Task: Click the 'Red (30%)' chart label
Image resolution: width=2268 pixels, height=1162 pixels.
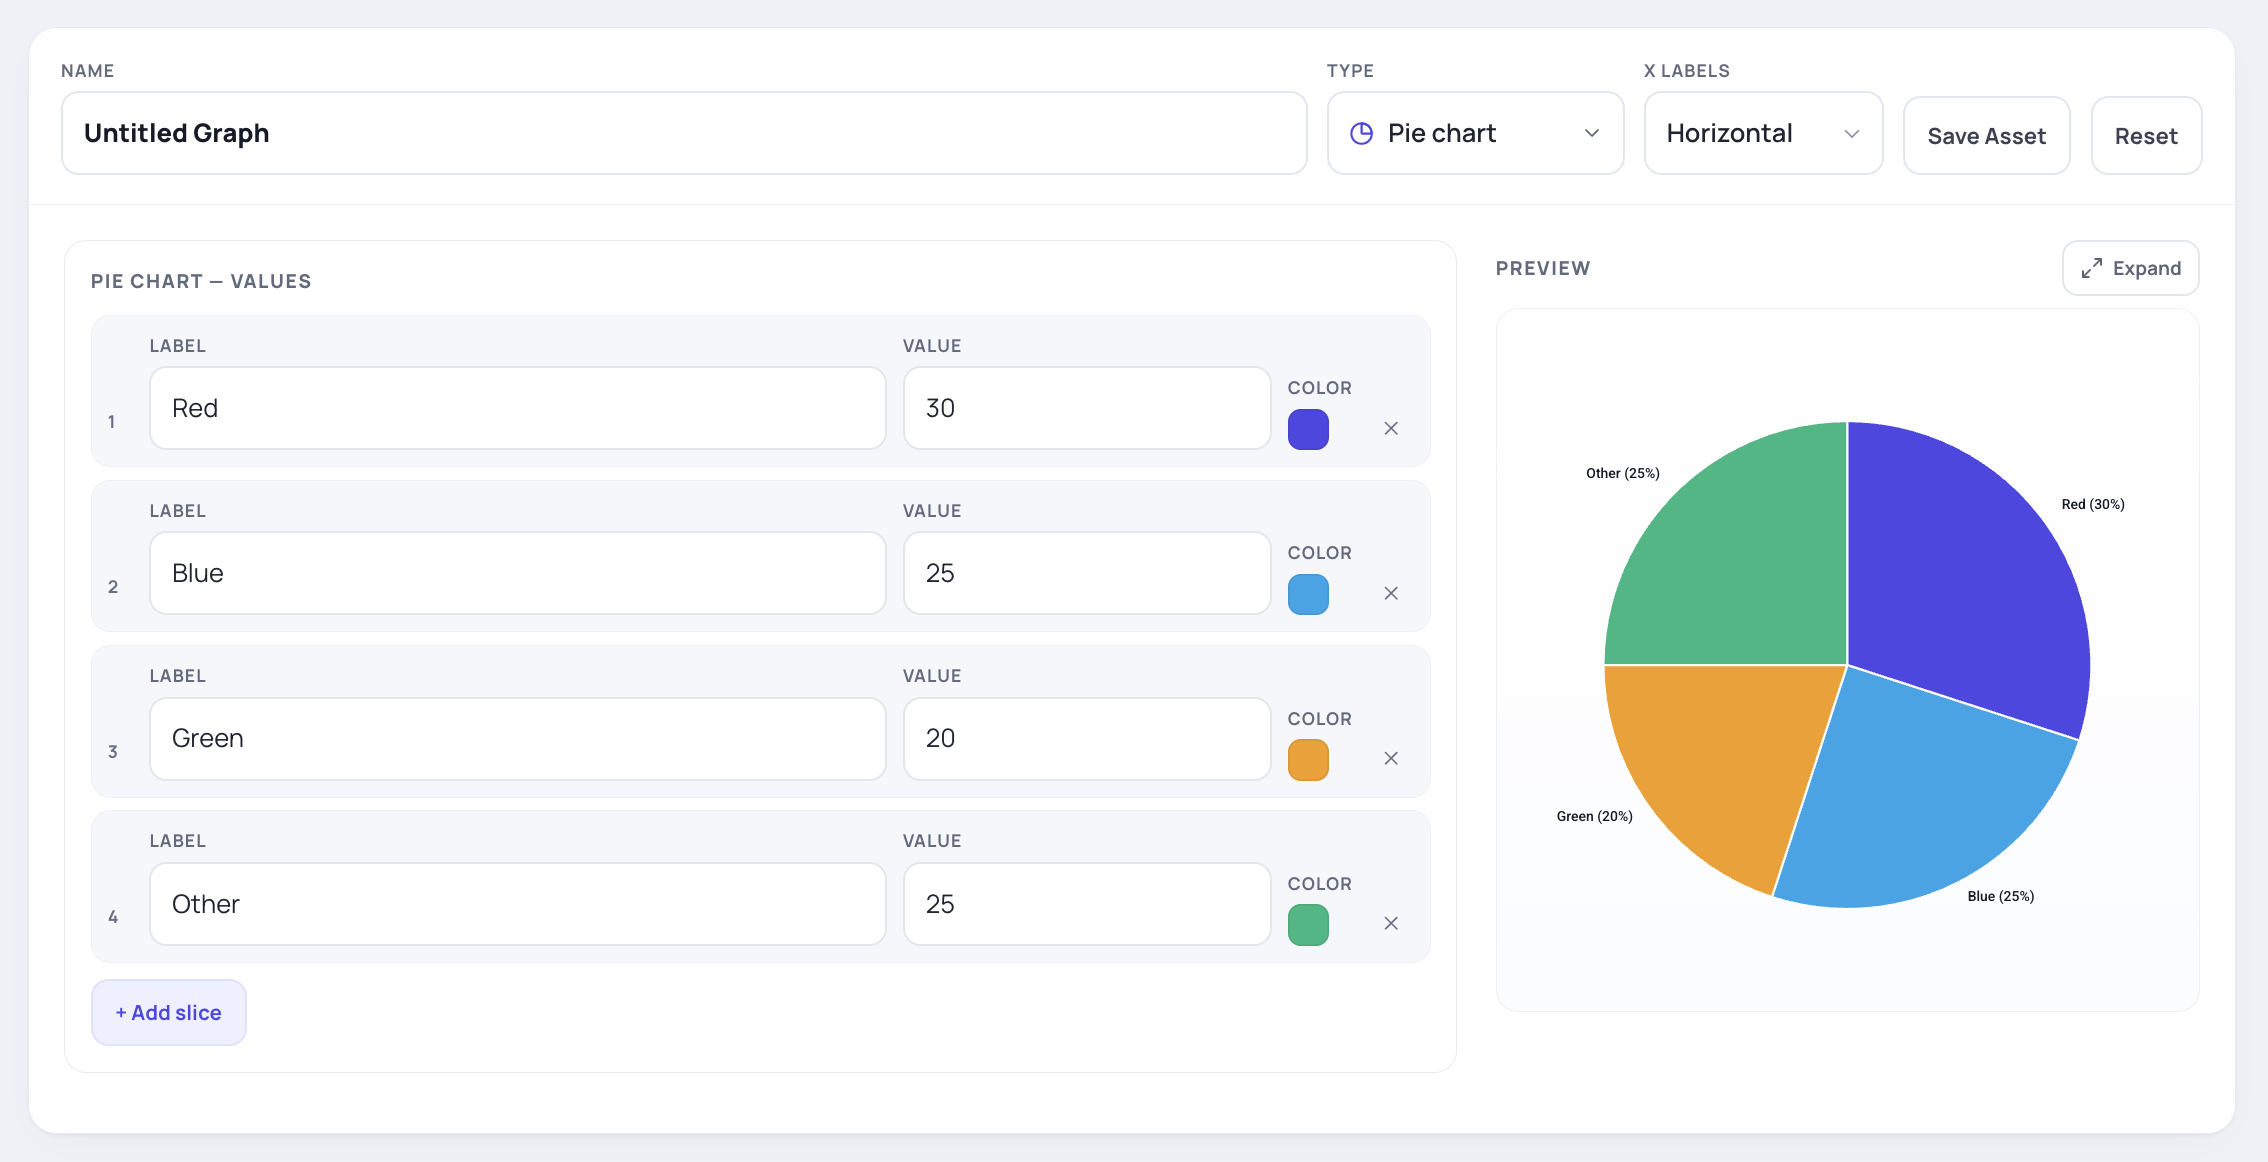Action: click(2093, 504)
